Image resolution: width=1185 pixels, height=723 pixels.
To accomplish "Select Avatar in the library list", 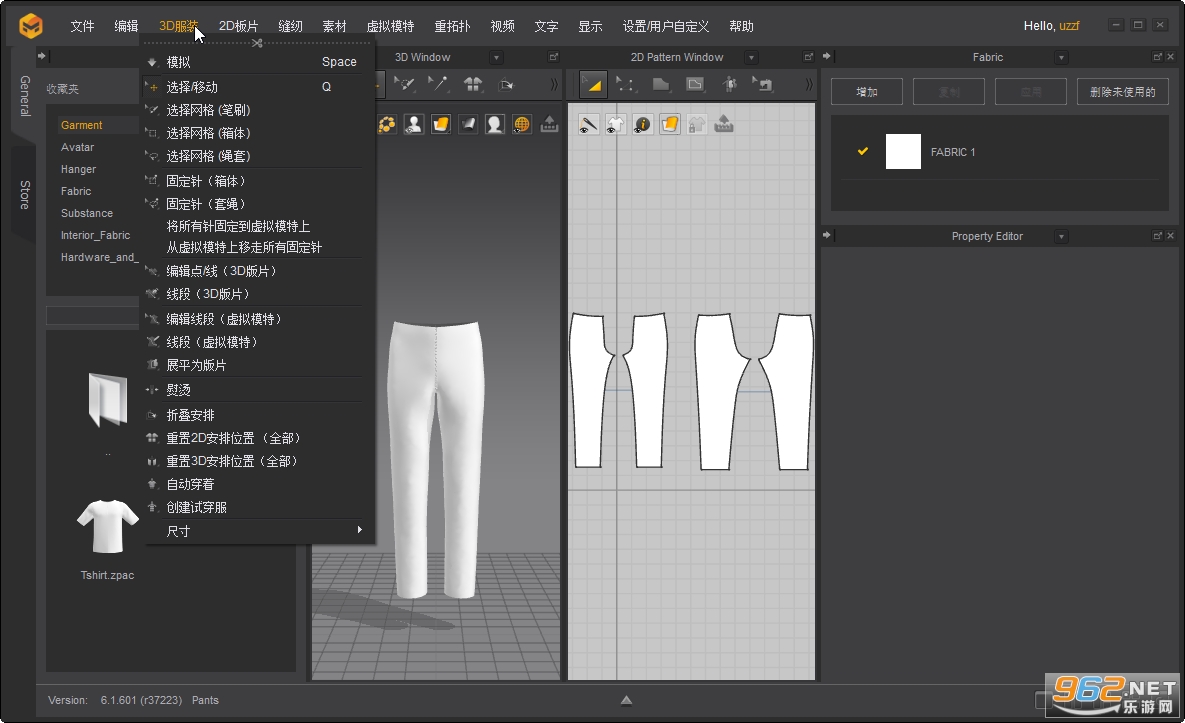I will click(x=77, y=147).
